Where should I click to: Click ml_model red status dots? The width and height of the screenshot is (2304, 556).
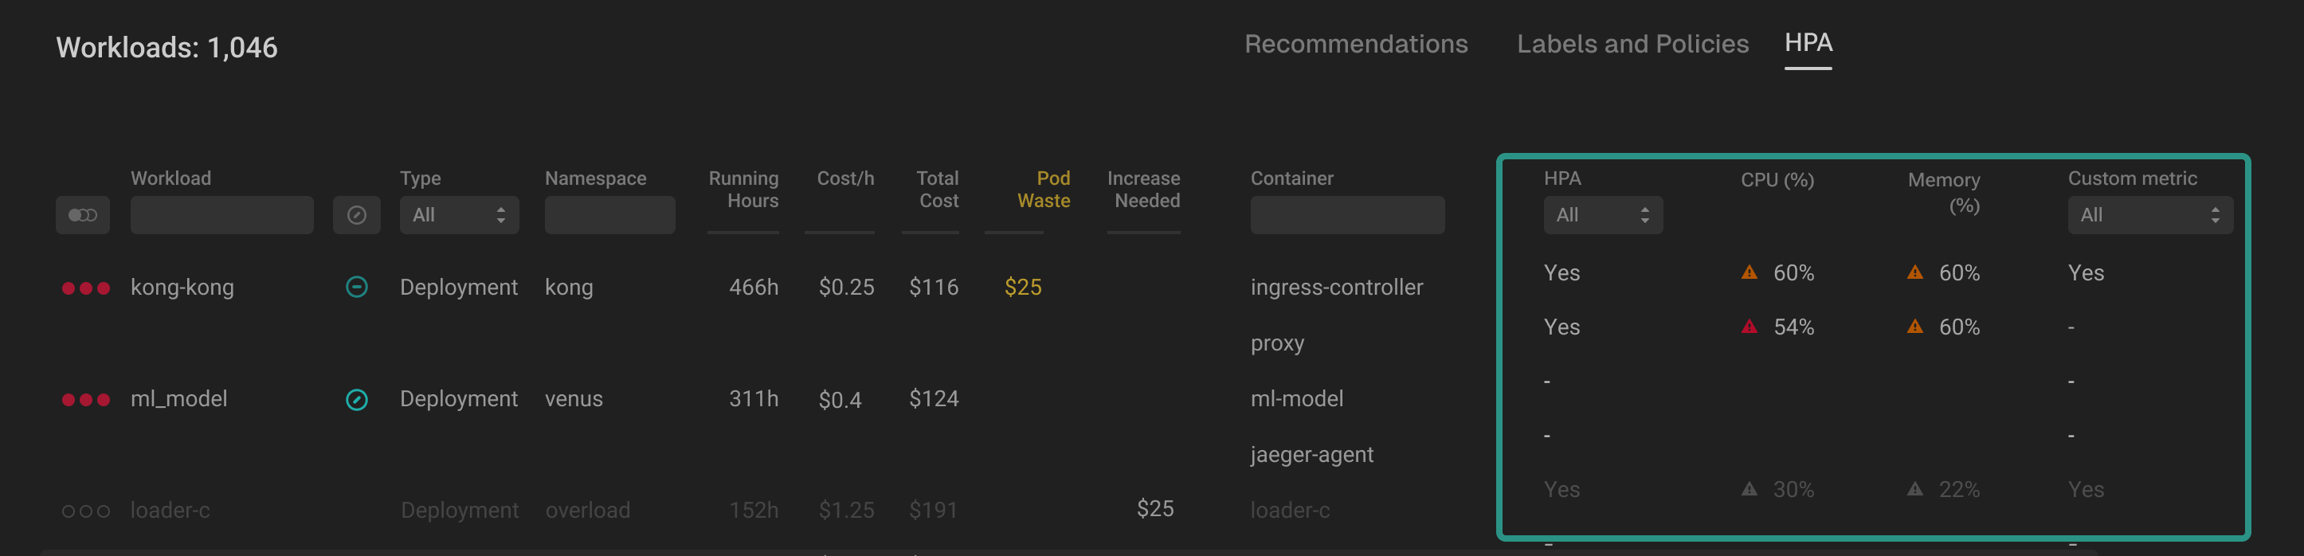(x=85, y=400)
